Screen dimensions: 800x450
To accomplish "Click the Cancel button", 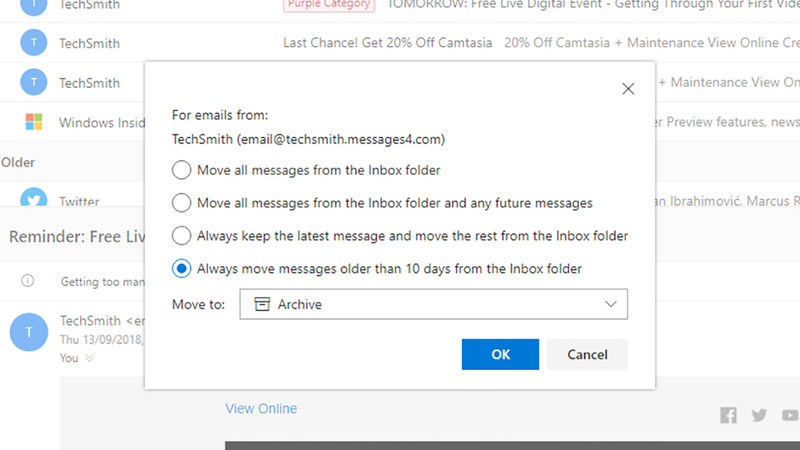I will (x=587, y=354).
